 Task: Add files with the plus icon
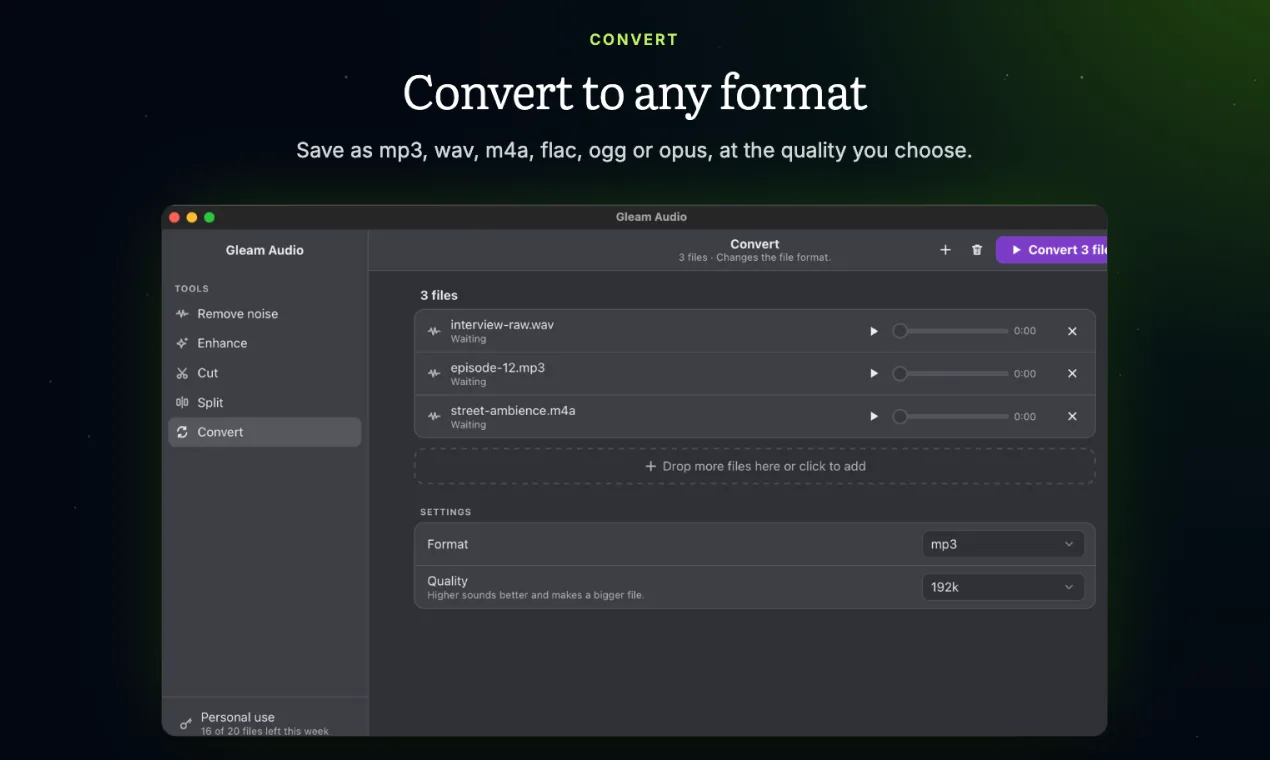tap(945, 250)
